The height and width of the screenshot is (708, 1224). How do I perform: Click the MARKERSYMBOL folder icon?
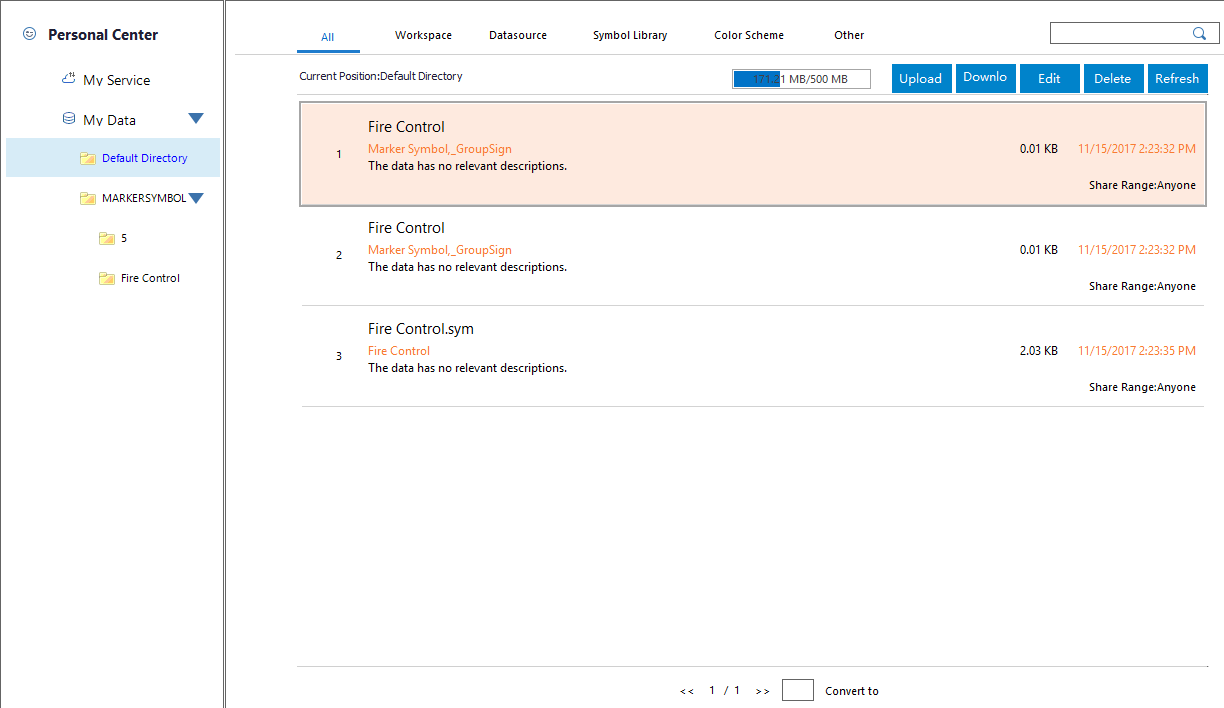click(x=88, y=198)
